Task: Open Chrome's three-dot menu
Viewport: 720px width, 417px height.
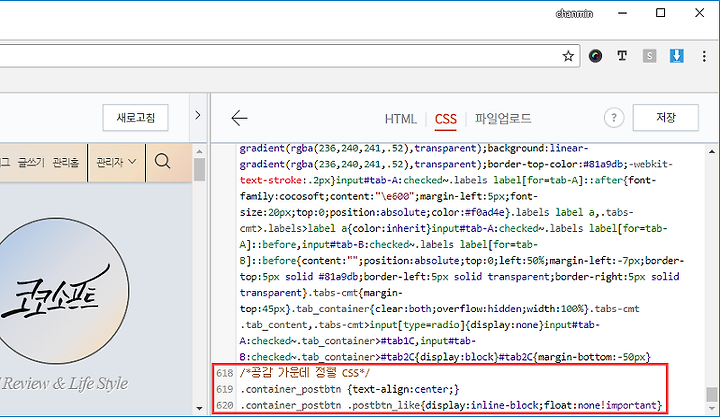Action: coord(704,56)
